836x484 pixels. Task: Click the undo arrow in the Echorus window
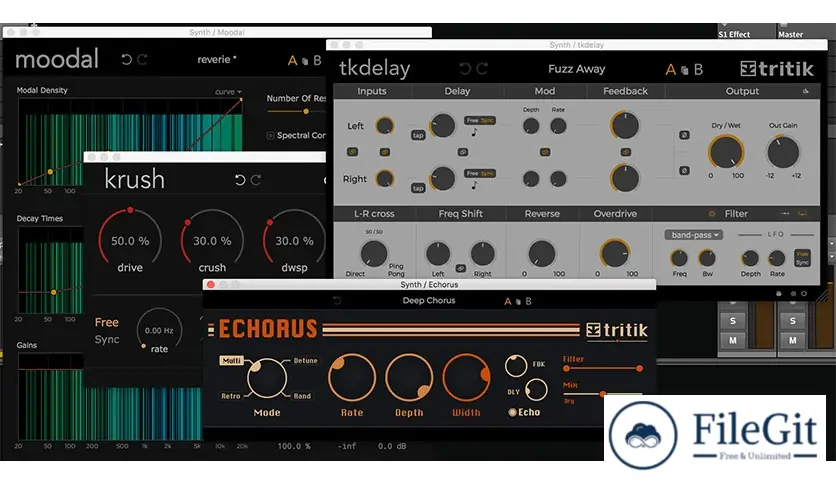(x=336, y=301)
